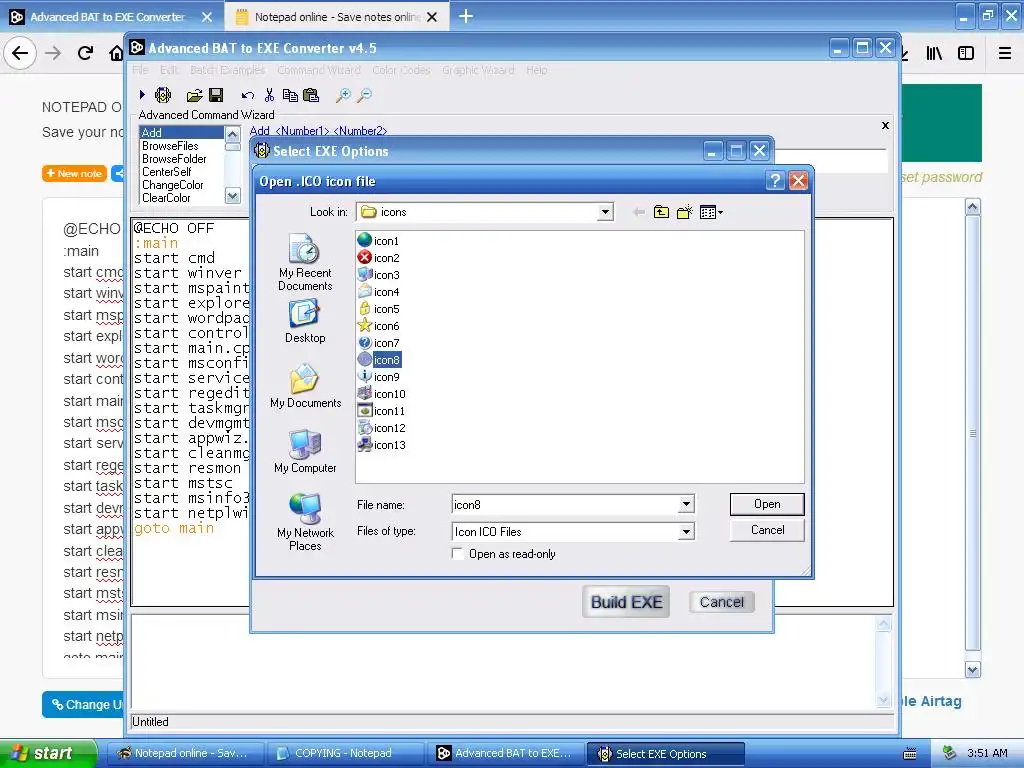Viewport: 1024px width, 768px height.
Task: Create a new folder in dialog
Action: click(x=684, y=212)
